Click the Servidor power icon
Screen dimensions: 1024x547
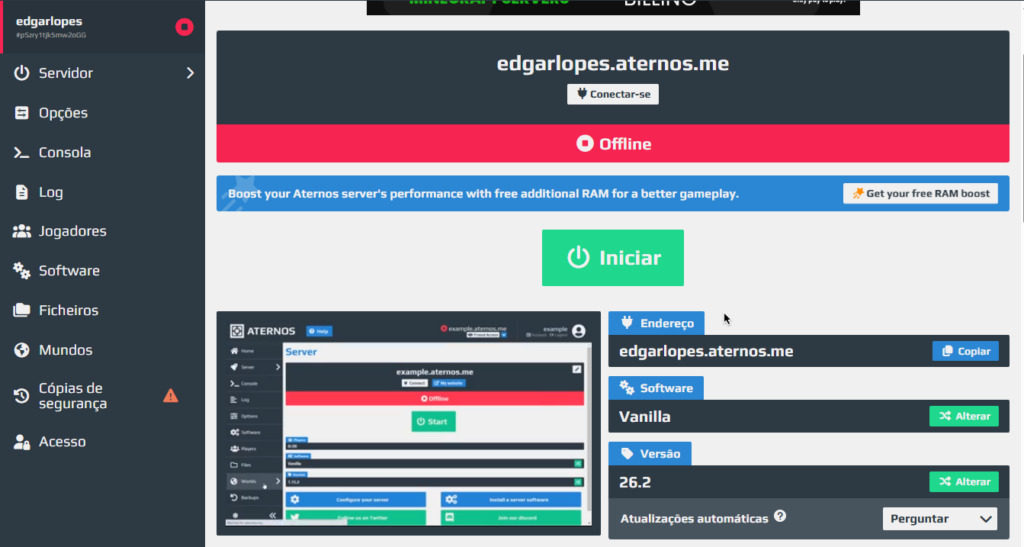22,73
